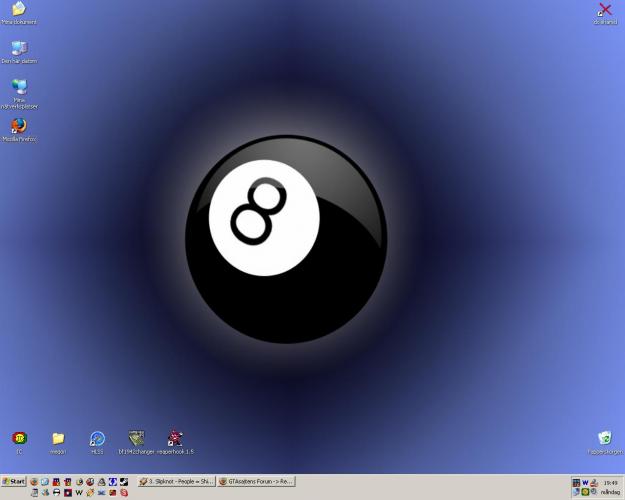The width and height of the screenshot is (625, 500).
Task: Open the Papperskorgen recycle bin
Action: click(604, 438)
